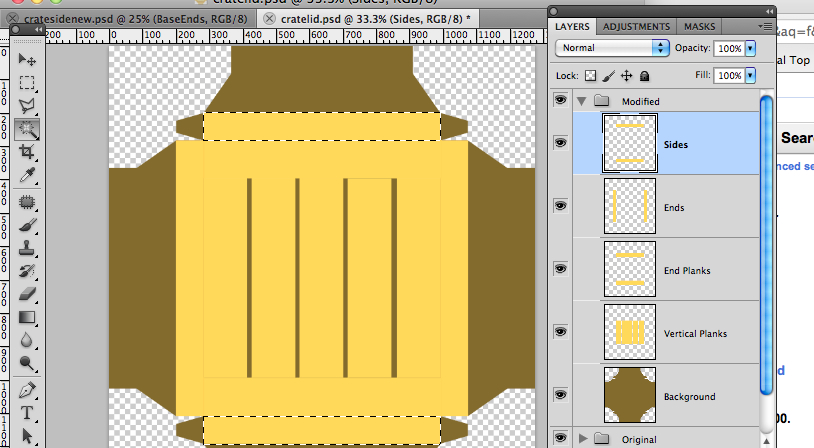814x448 pixels.
Task: Hide the Modified group visibility
Action: click(x=560, y=100)
